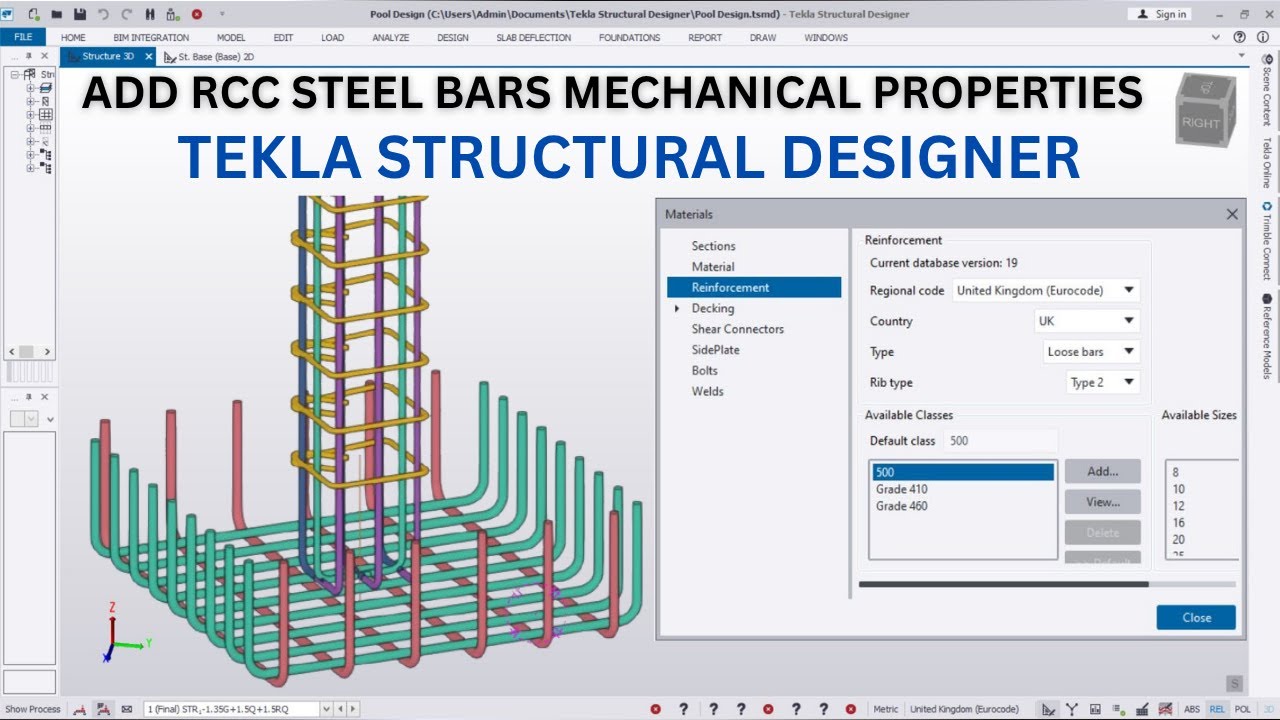Switch to St. Base (Base) 2D view tab
Screen dimensions: 1280x720
209,57
